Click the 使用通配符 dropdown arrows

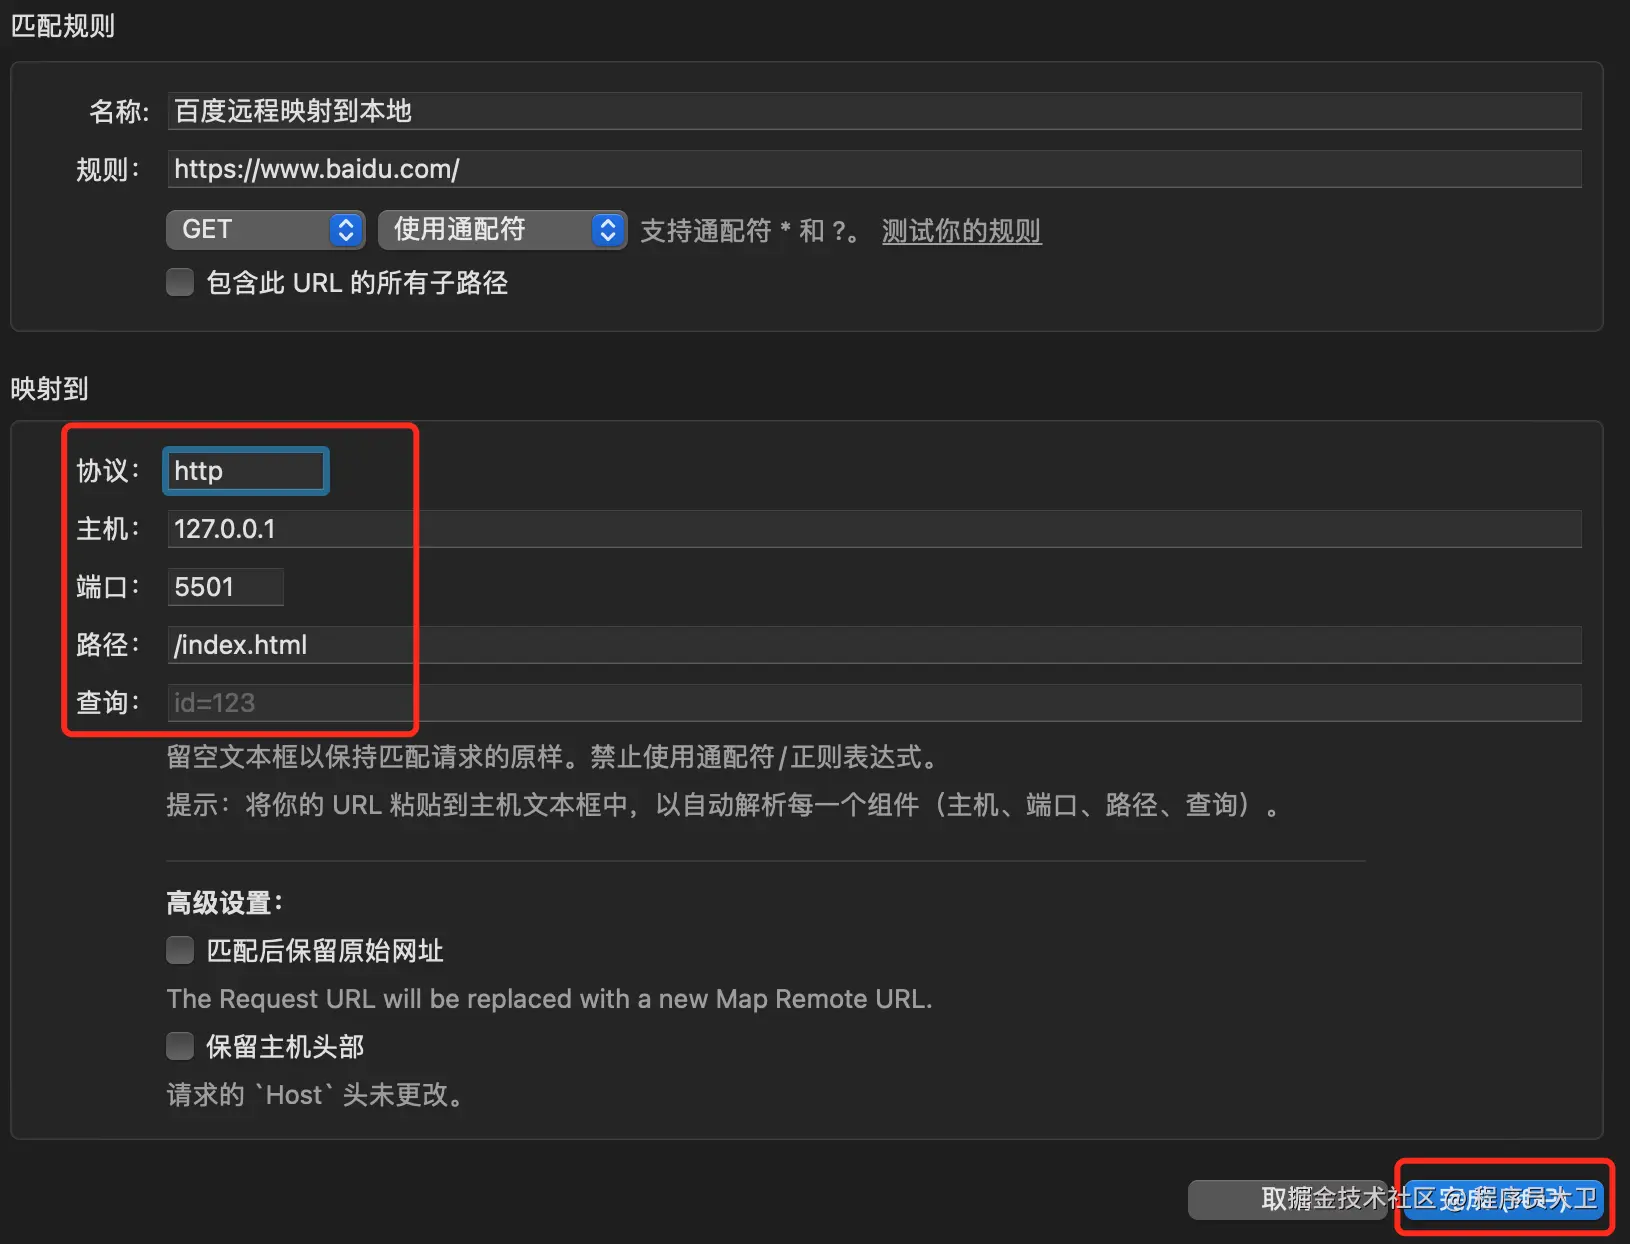coord(607,230)
